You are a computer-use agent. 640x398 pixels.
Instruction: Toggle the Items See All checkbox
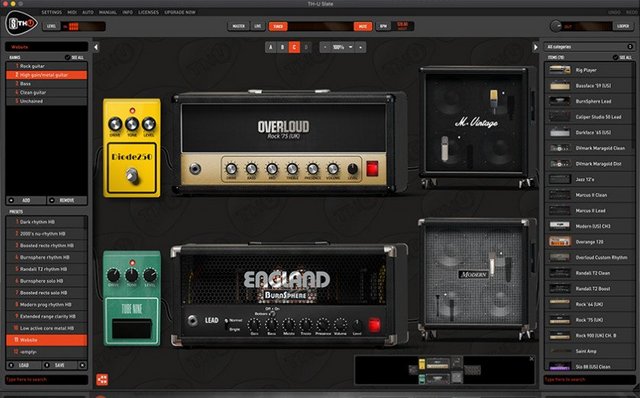(x=615, y=58)
